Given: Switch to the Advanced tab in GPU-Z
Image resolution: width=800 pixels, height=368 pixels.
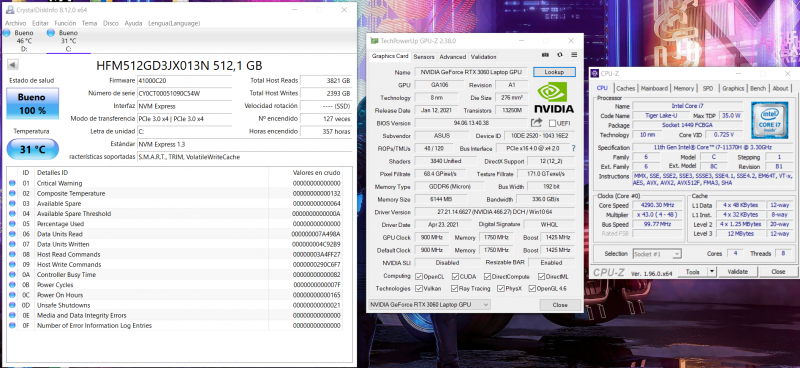Looking at the screenshot, I should [x=453, y=57].
